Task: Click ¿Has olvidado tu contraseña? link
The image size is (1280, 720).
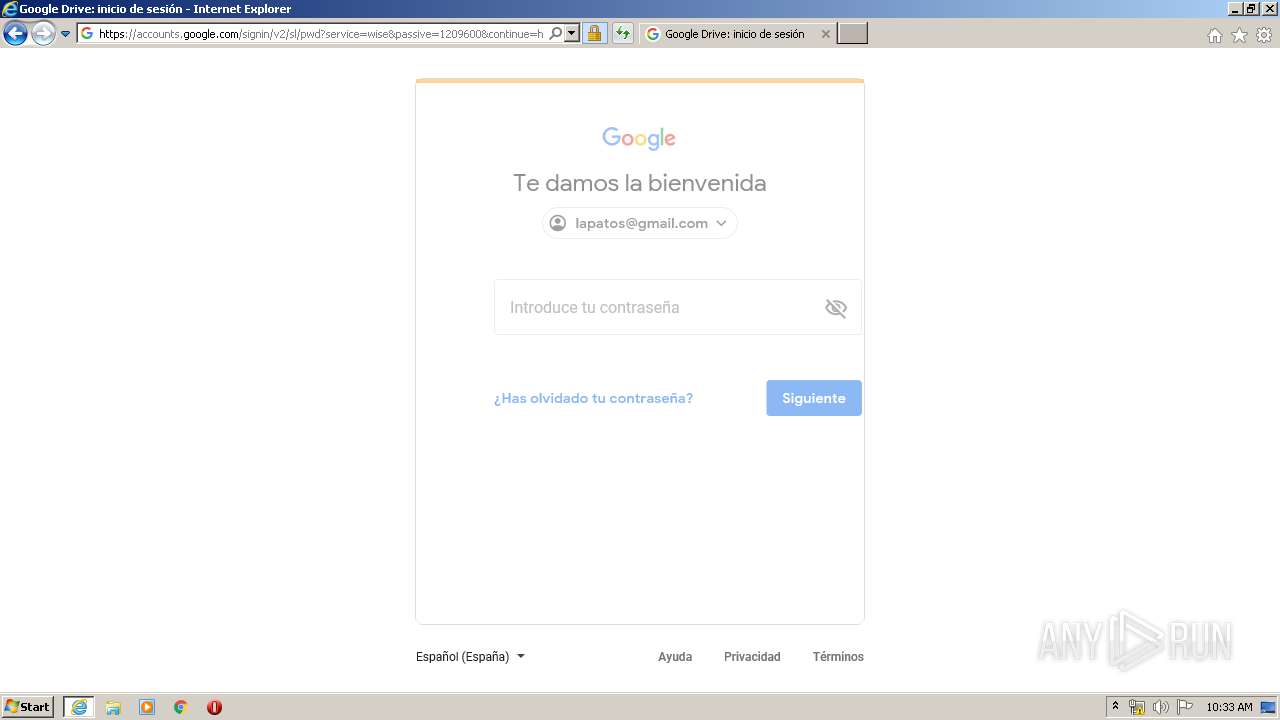Action: tap(593, 398)
